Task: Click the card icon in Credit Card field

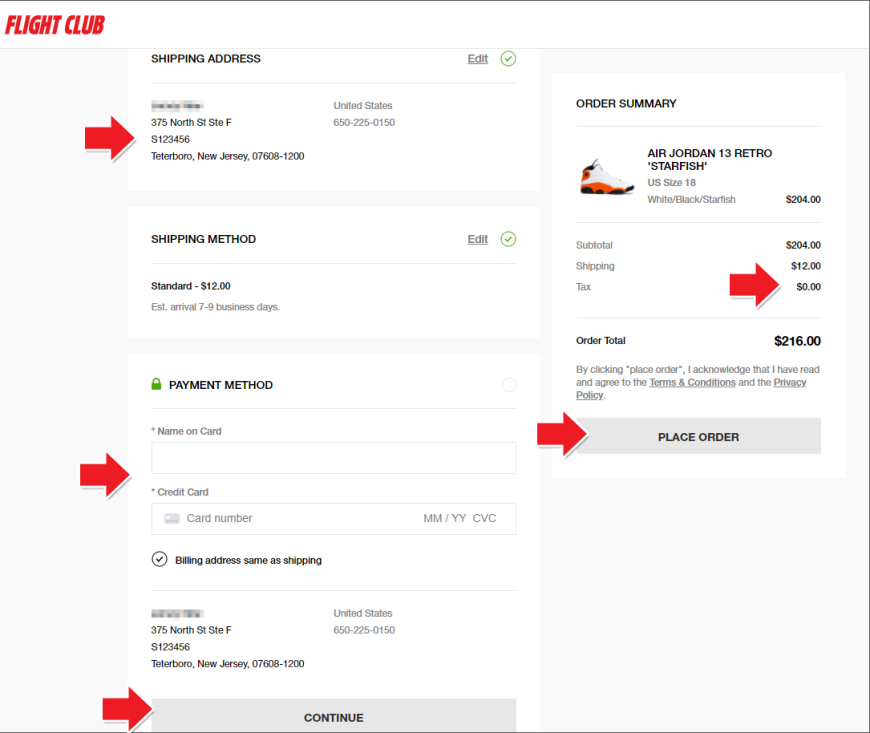Action: (172, 518)
